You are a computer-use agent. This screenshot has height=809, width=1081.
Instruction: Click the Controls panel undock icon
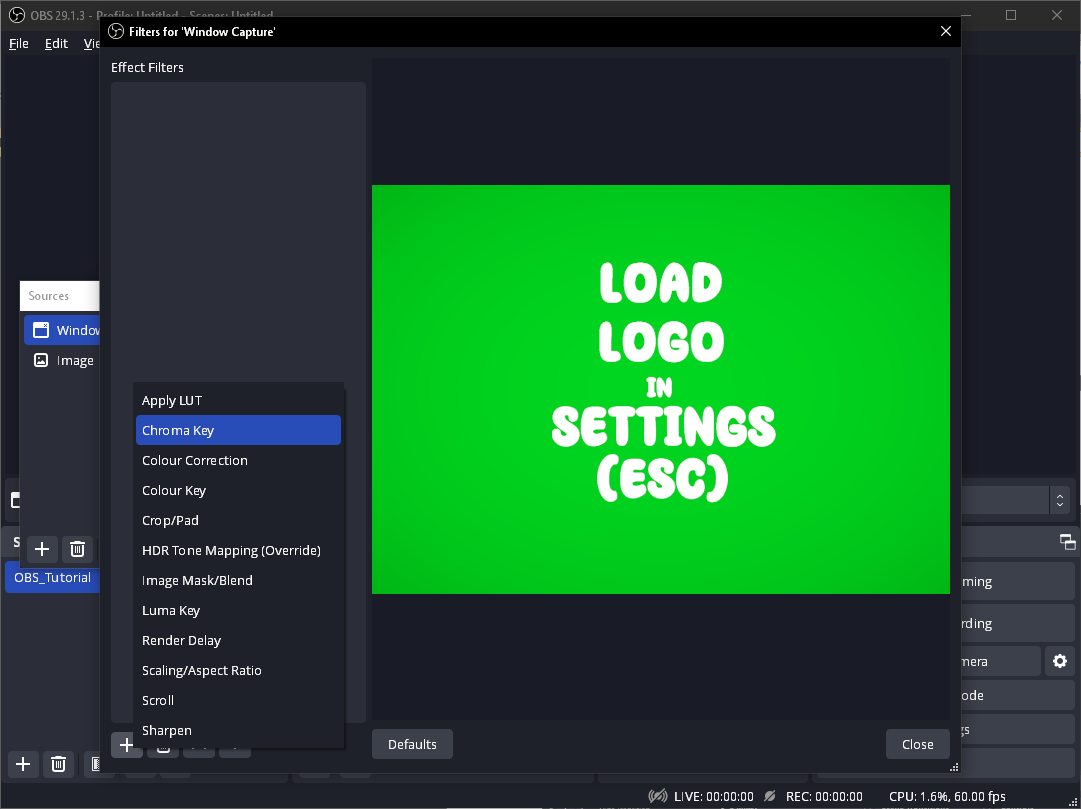pyautogui.click(x=1068, y=542)
